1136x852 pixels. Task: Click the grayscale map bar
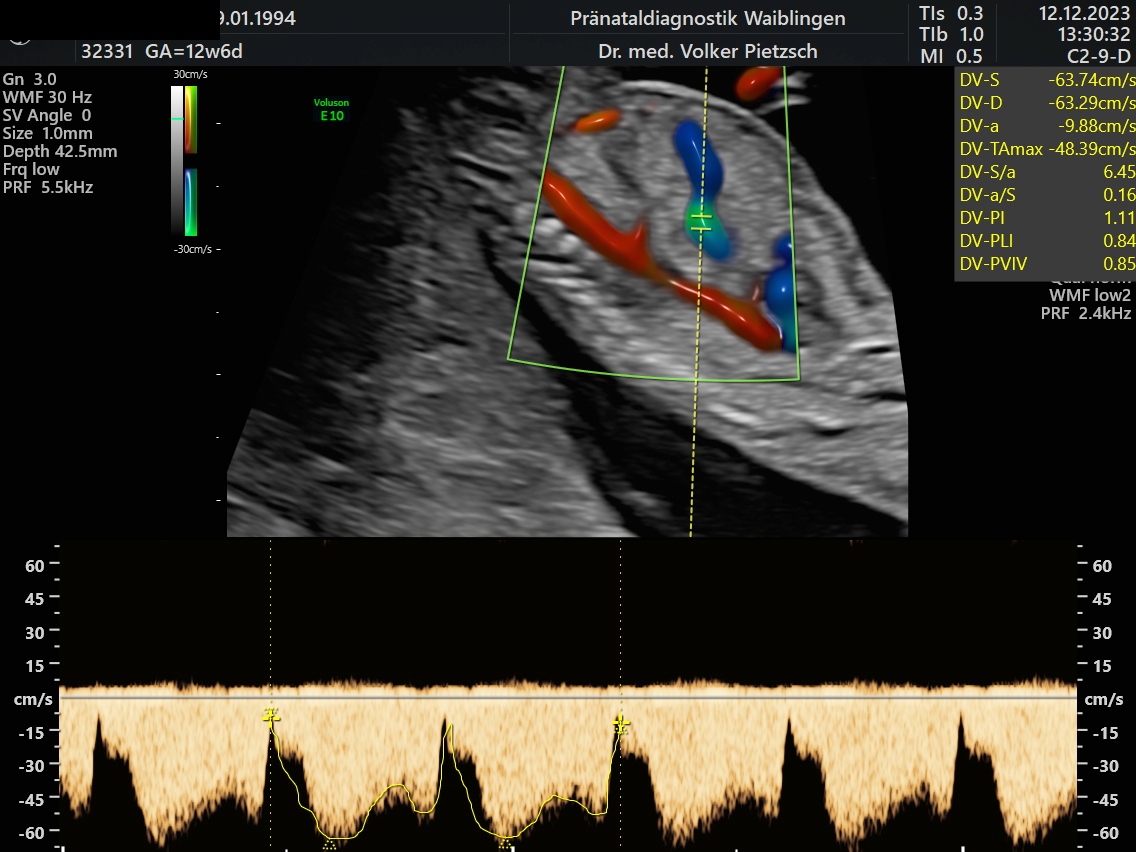[x=177, y=160]
